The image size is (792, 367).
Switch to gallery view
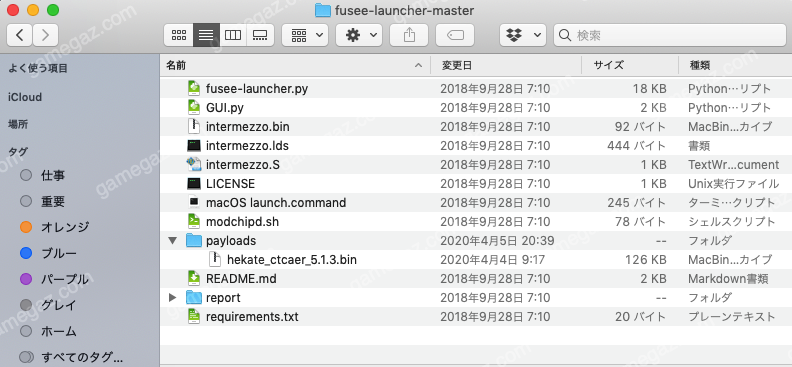(x=260, y=35)
